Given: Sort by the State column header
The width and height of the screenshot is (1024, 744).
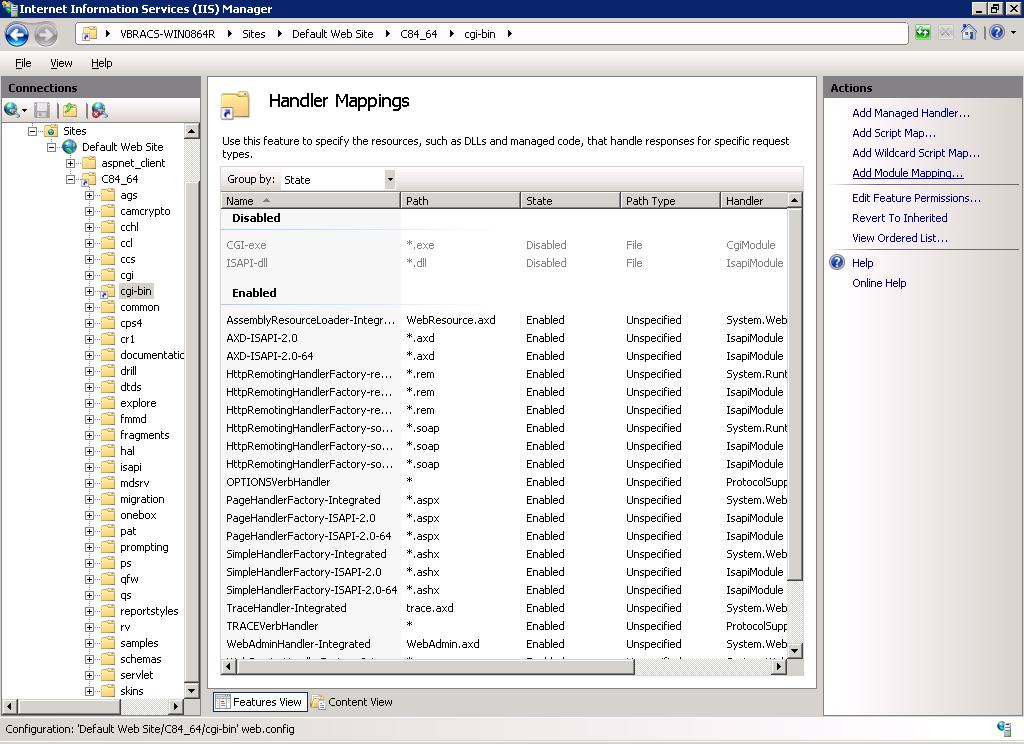Looking at the screenshot, I should coord(570,201).
